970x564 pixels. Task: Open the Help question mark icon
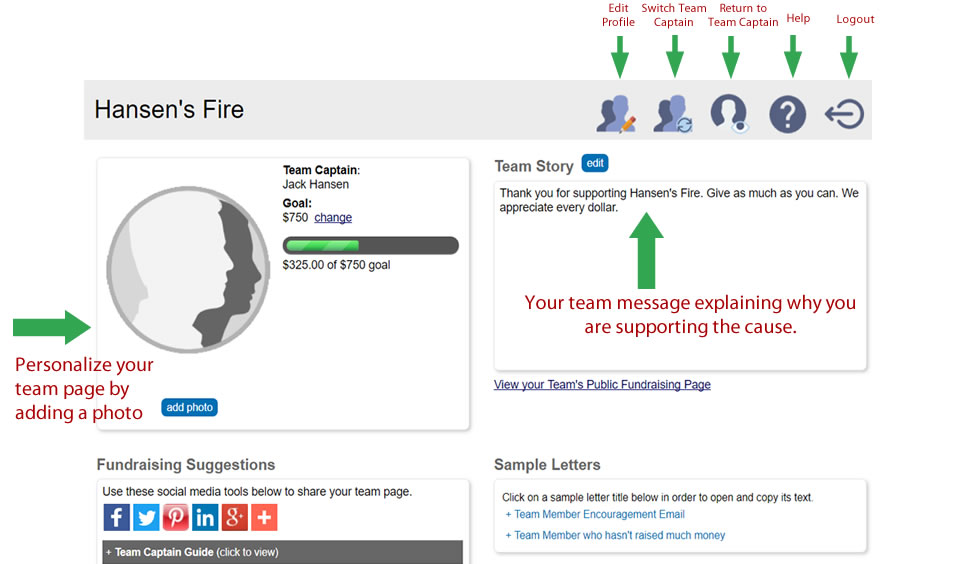click(787, 114)
